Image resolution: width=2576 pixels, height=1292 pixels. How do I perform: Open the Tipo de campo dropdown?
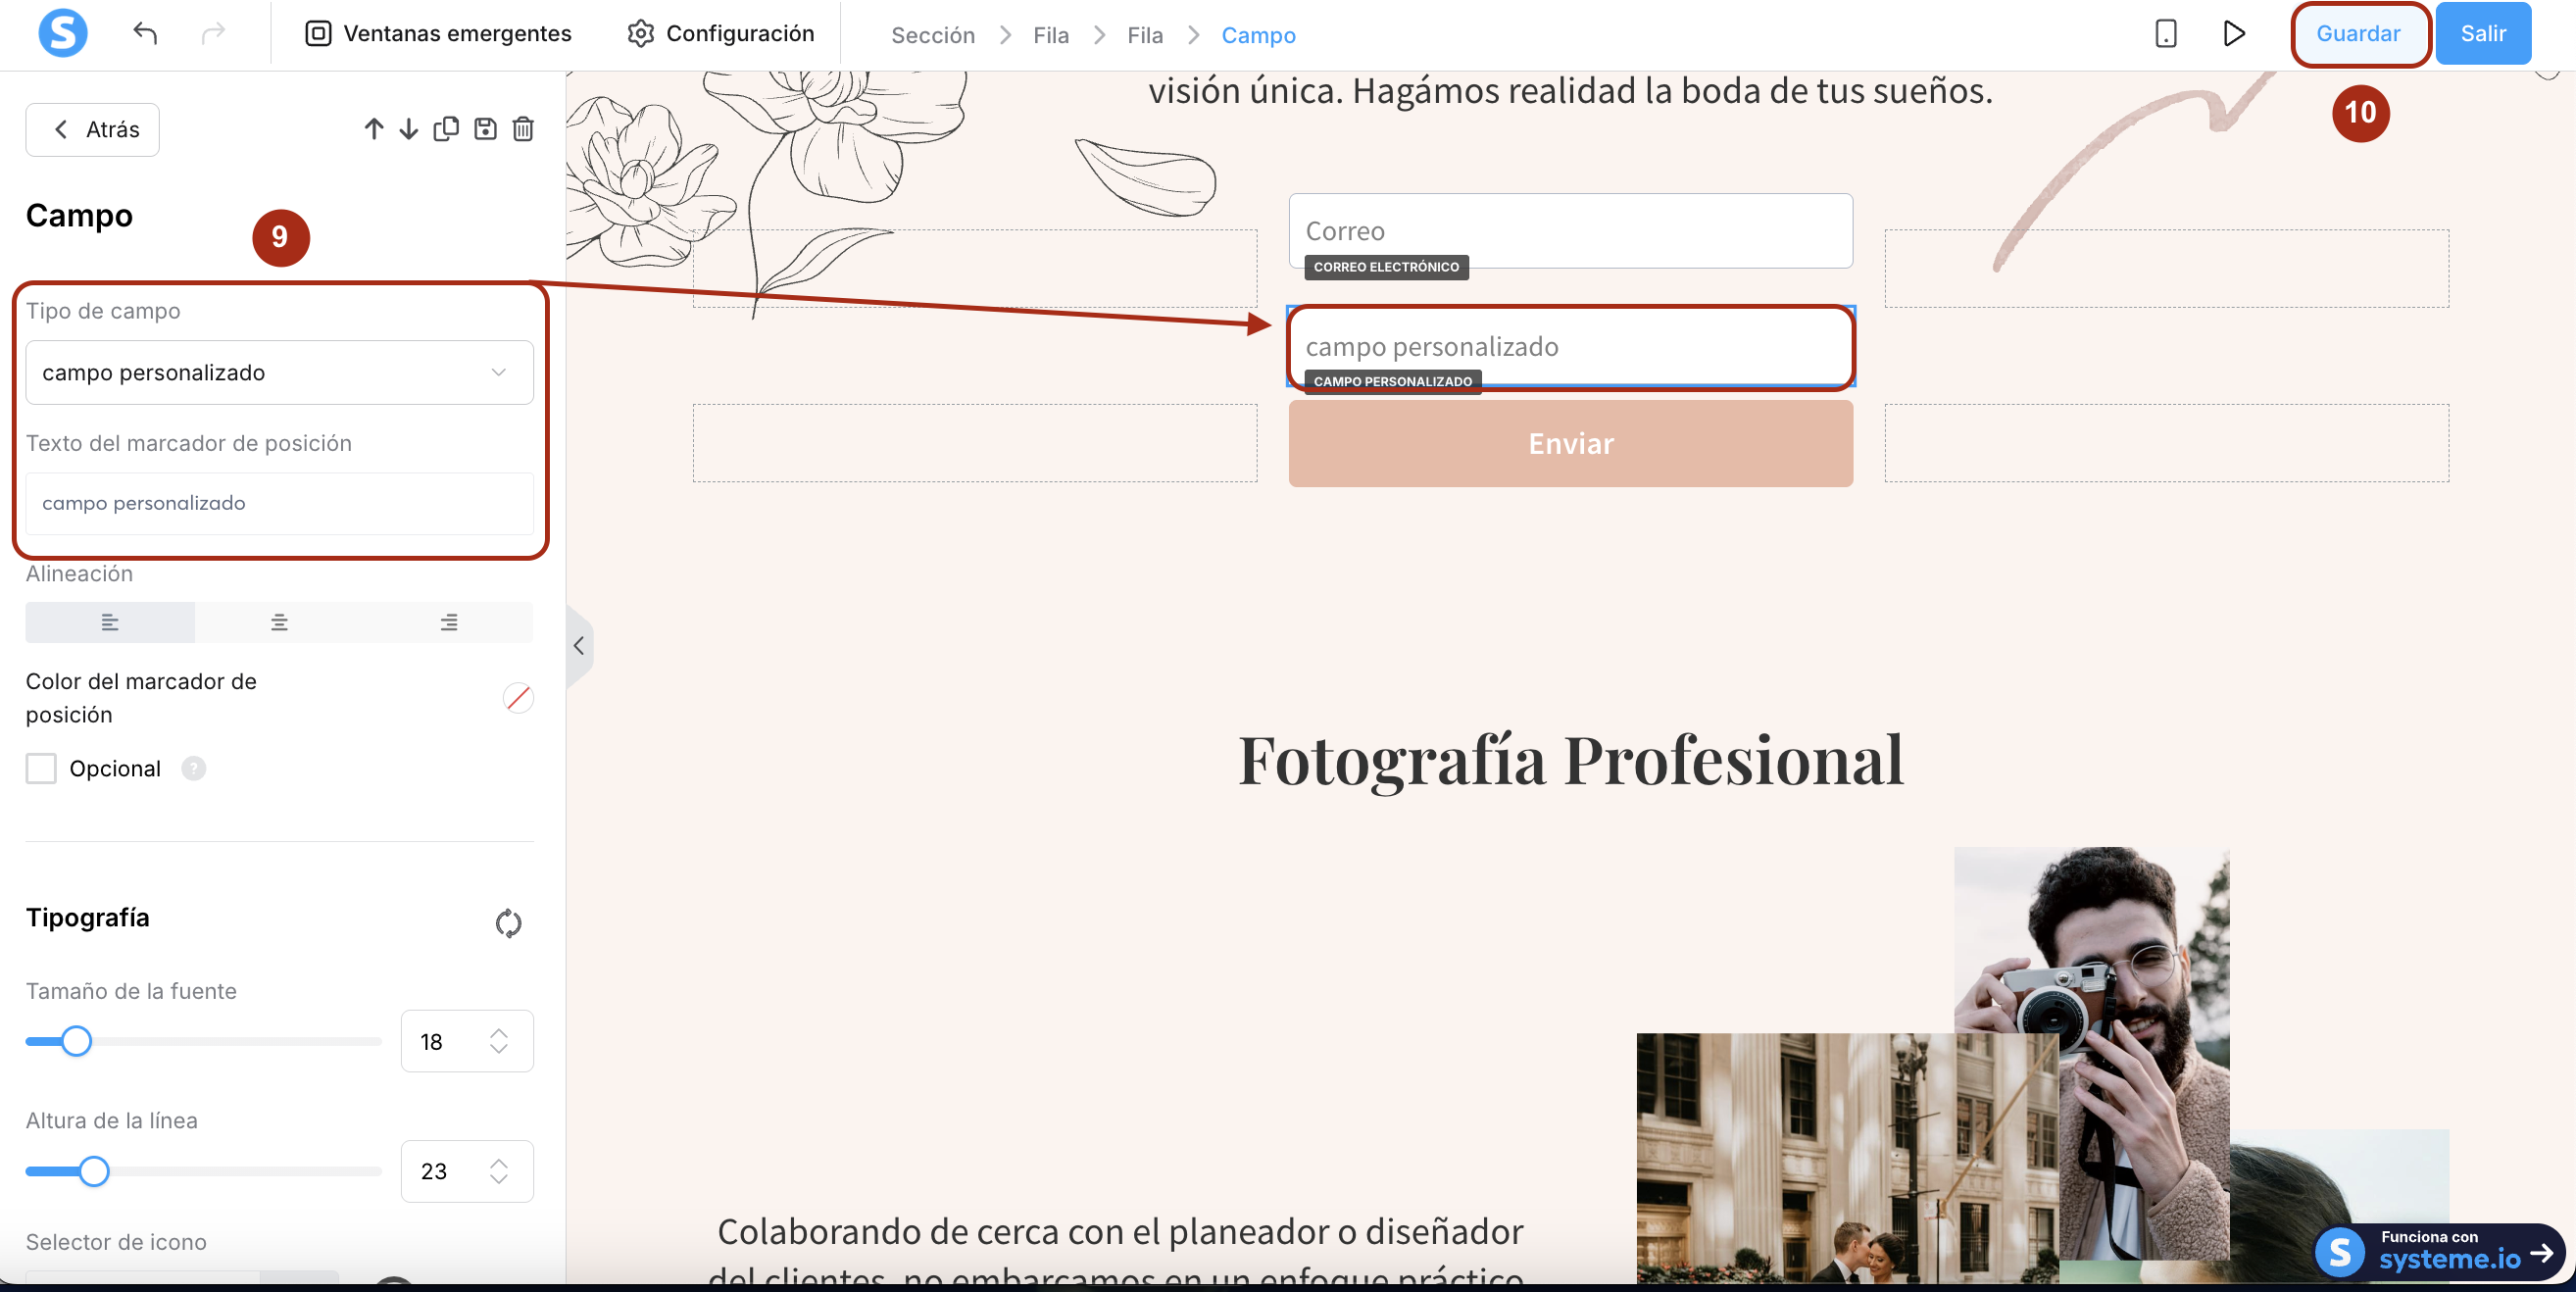pyautogui.click(x=279, y=372)
